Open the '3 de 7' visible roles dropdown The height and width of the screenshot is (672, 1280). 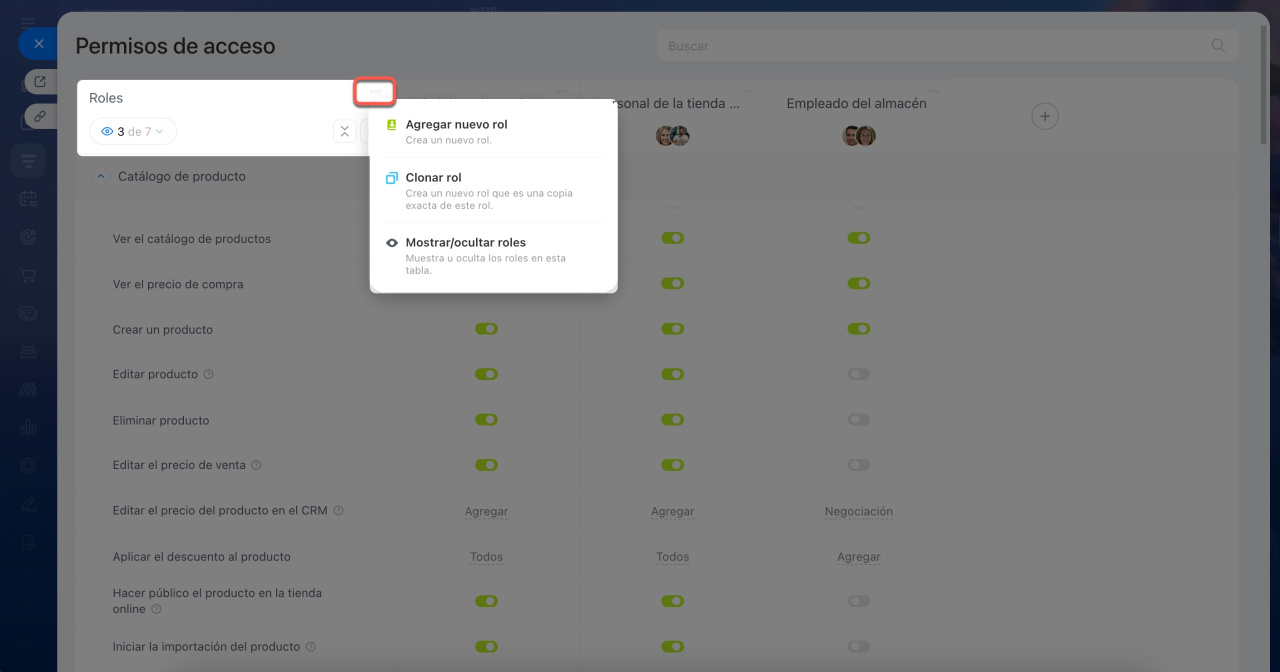coord(133,131)
